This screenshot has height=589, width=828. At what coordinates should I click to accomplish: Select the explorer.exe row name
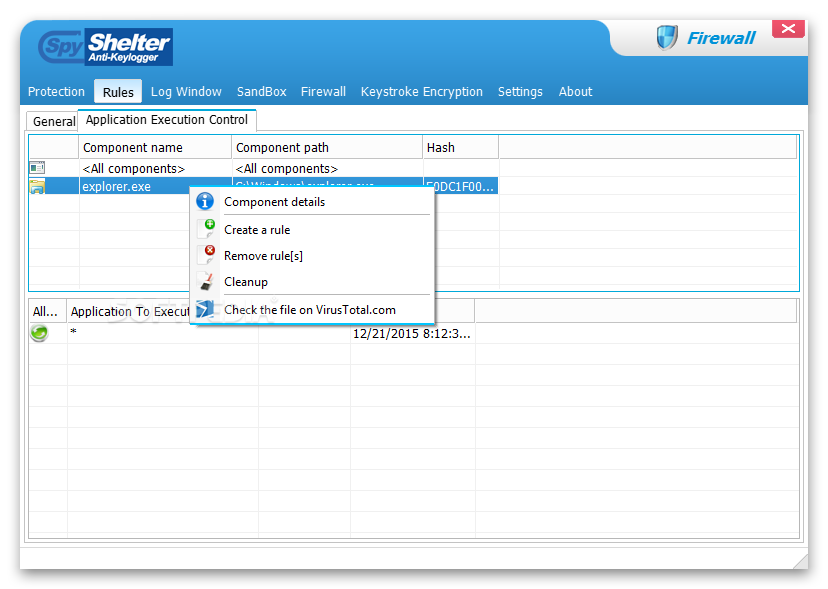tap(116, 186)
